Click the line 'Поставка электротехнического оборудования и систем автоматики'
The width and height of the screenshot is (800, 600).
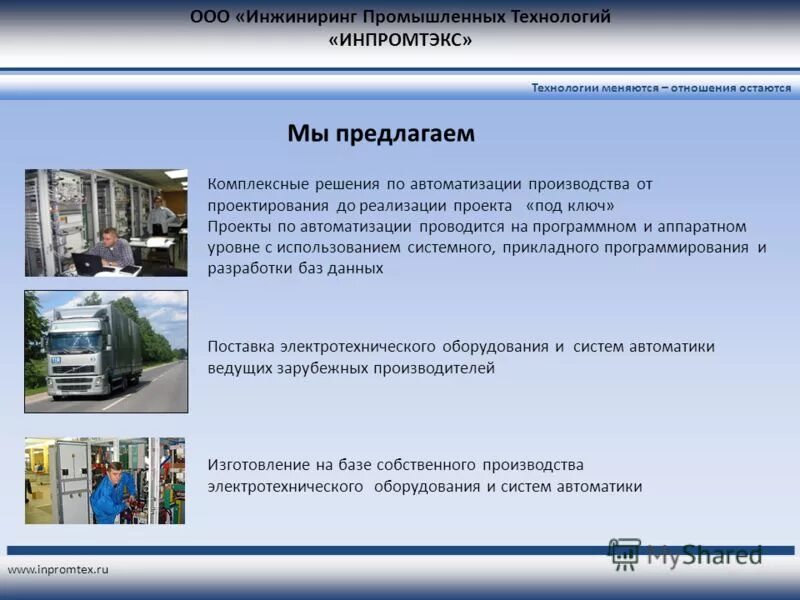click(461, 347)
